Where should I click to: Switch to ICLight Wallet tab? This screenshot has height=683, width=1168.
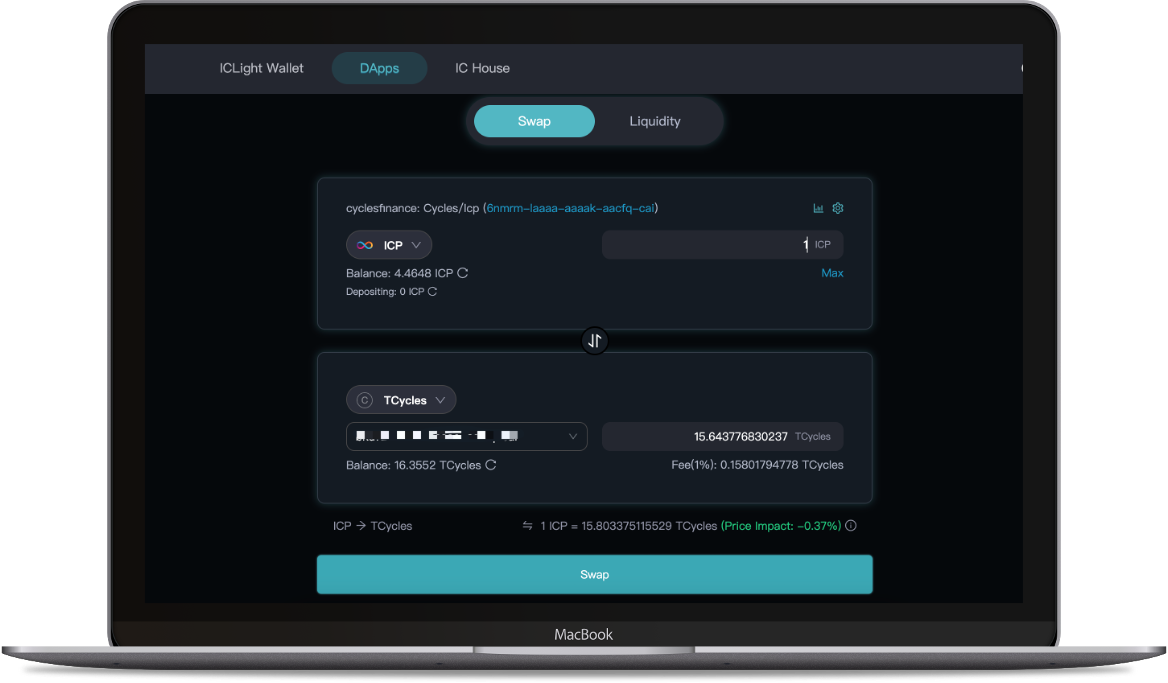click(x=261, y=69)
